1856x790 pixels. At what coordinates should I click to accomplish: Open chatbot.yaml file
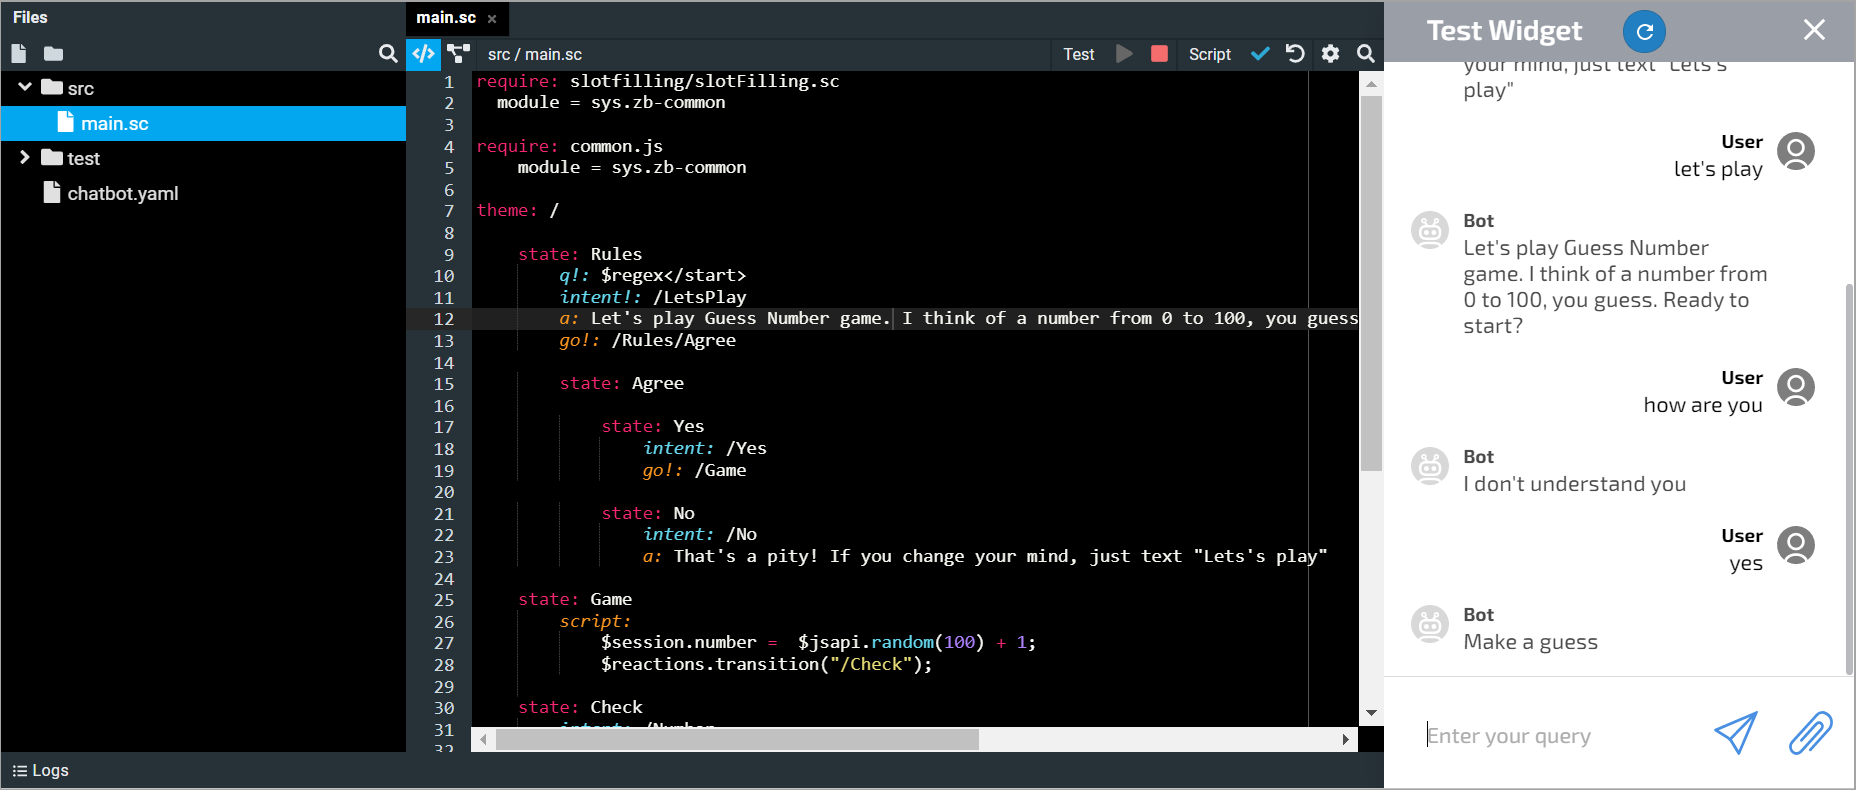click(122, 194)
